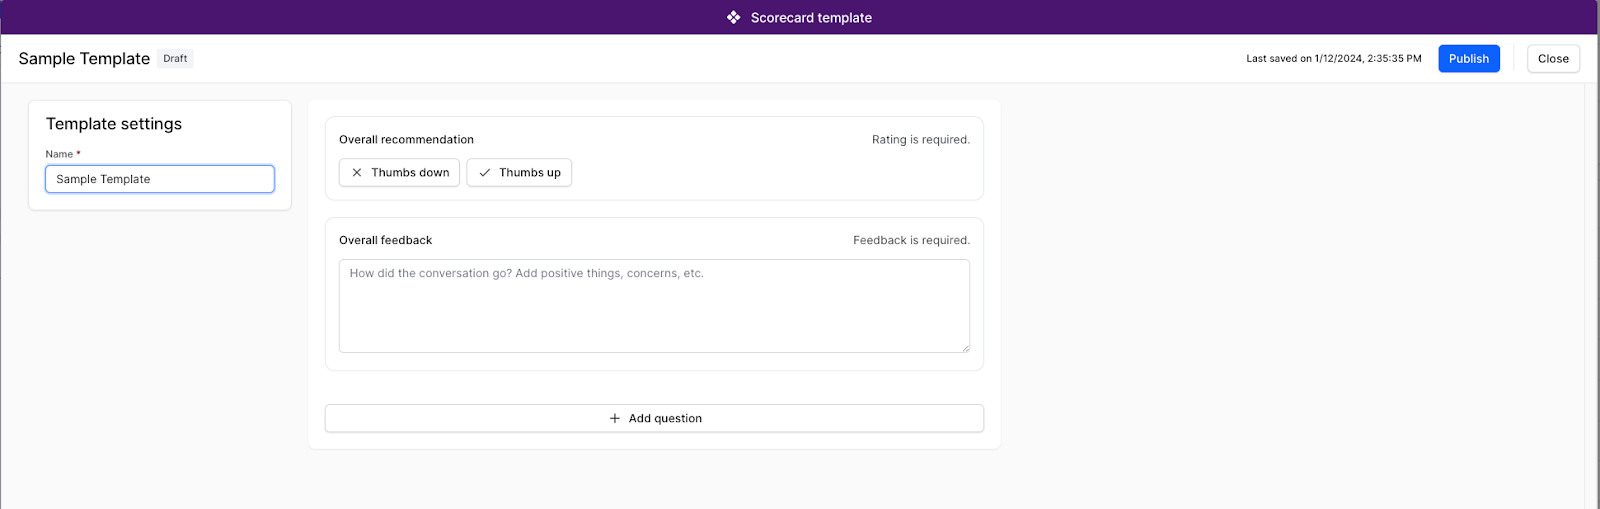This screenshot has height=509, width=1600.
Task: Click the Feedback is required notice
Action: click(911, 241)
